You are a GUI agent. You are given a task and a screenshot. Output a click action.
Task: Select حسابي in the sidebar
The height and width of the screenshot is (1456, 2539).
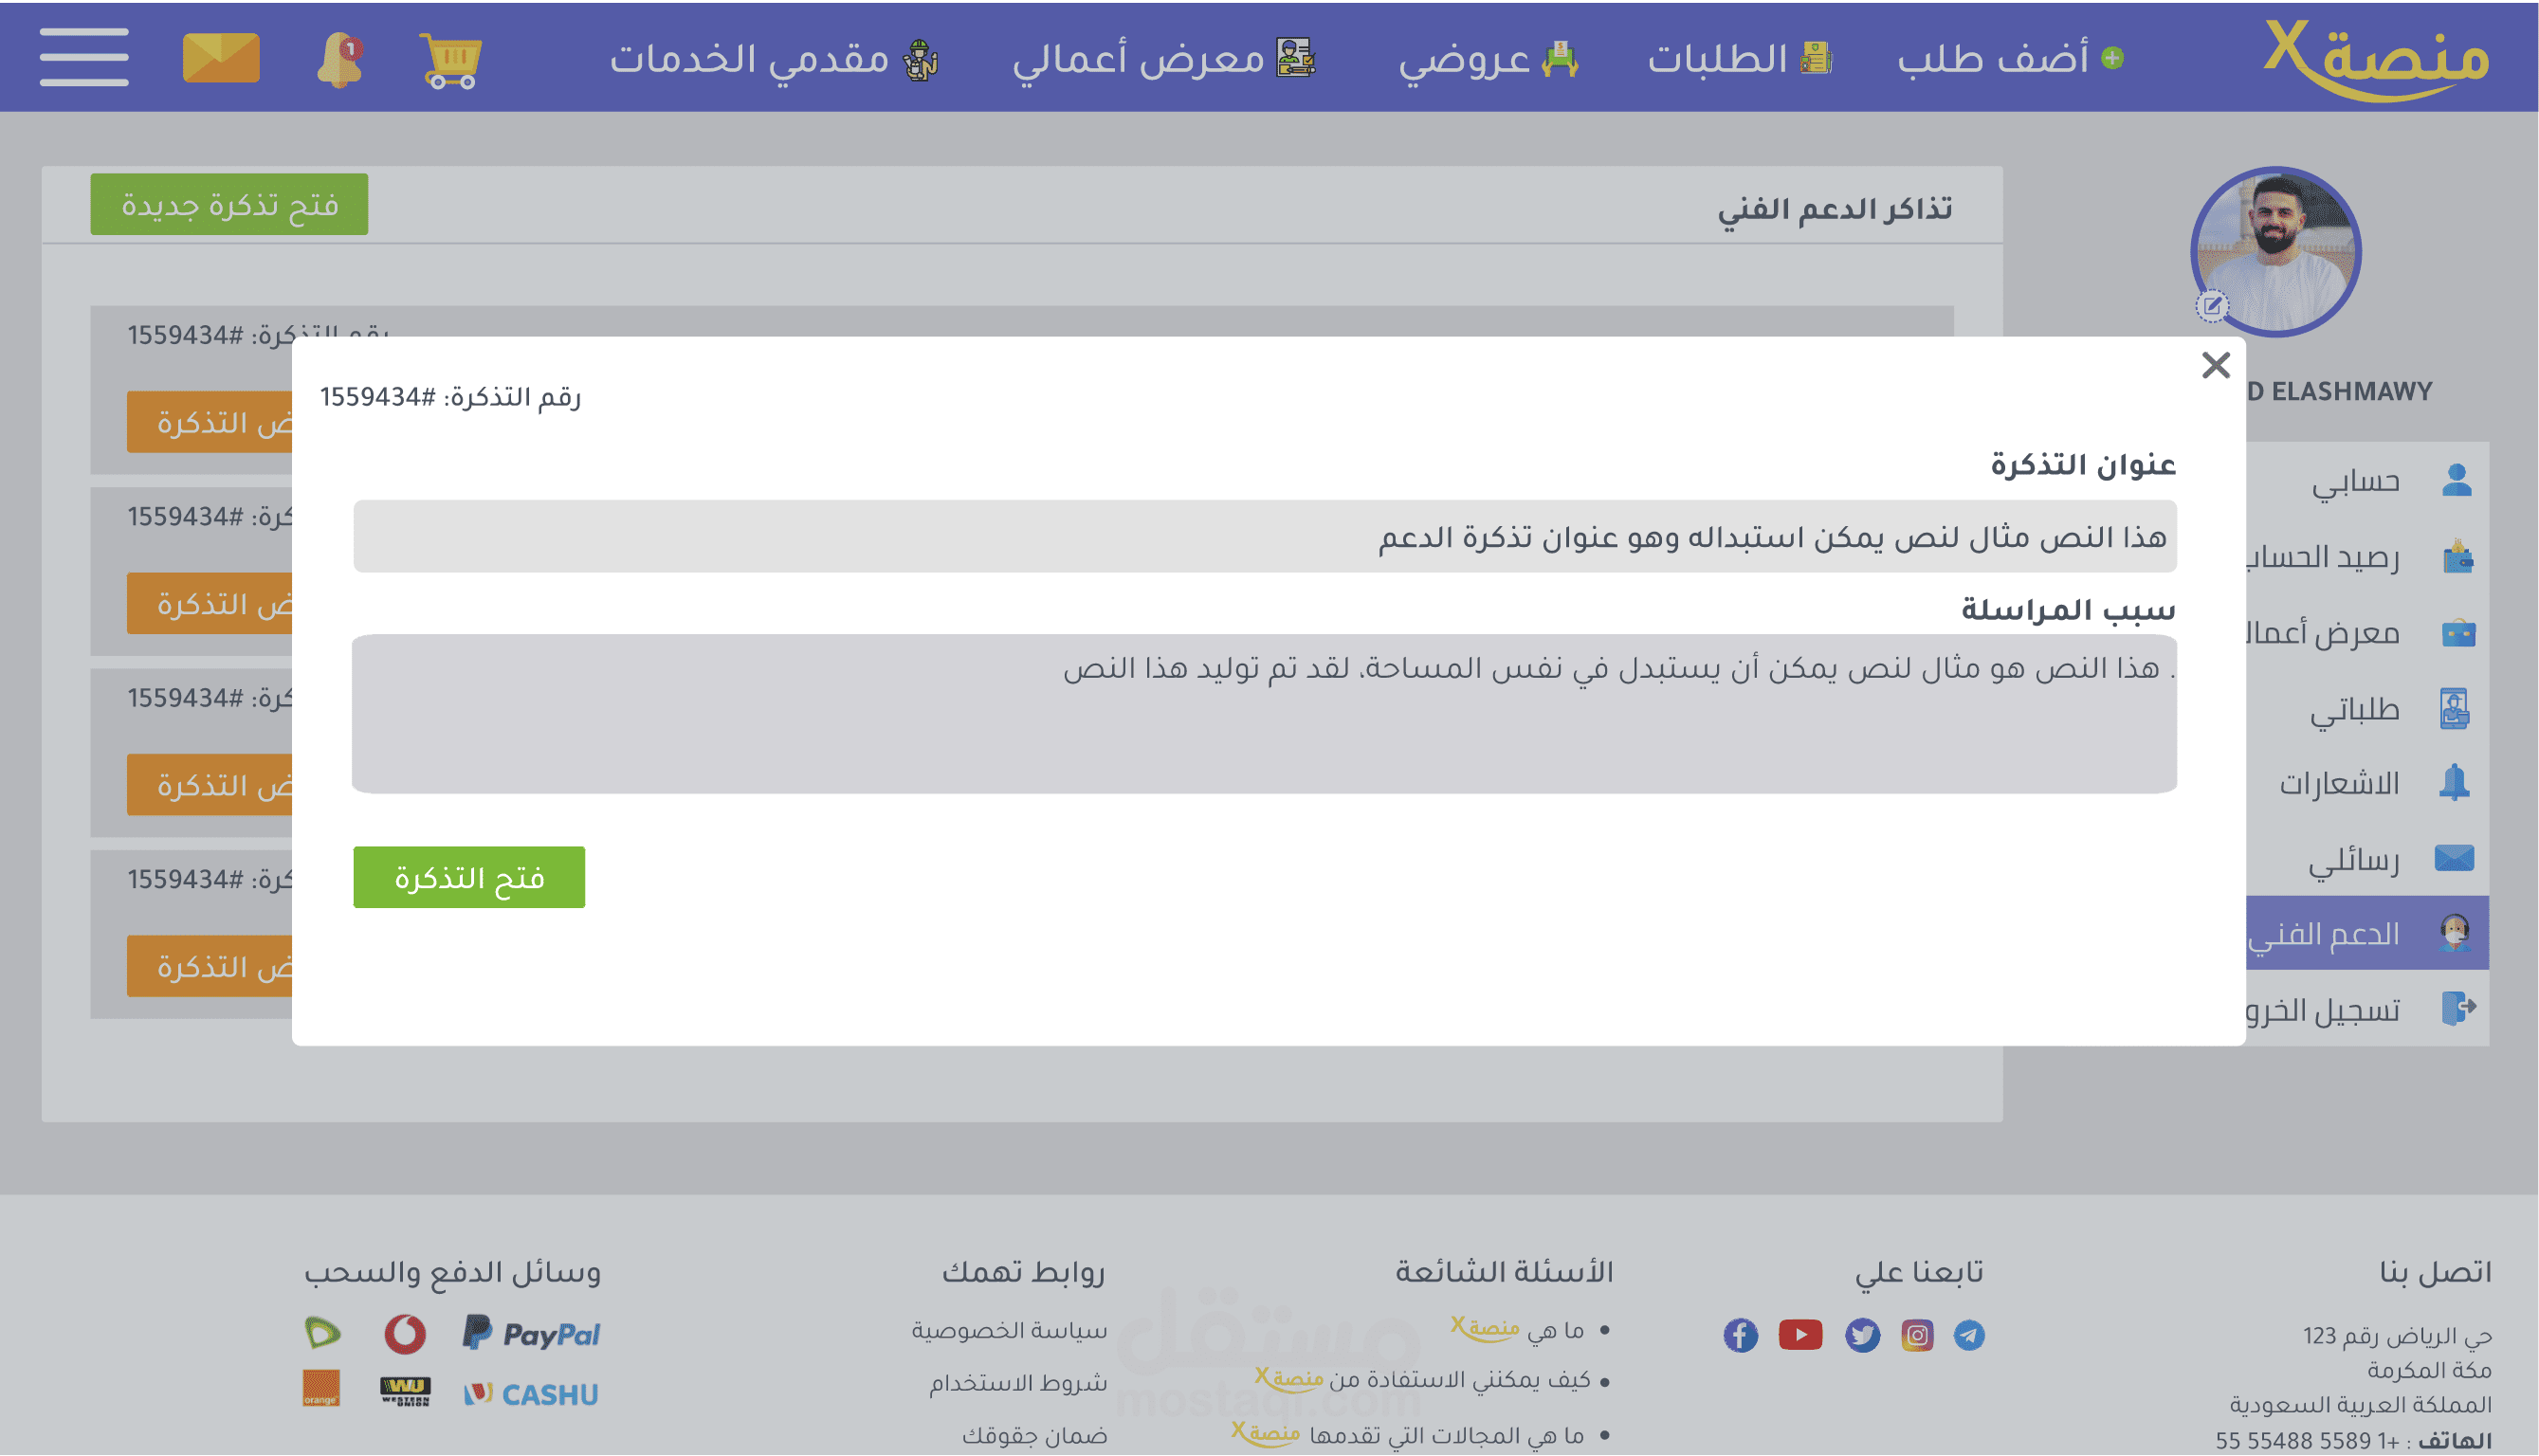pos(2356,482)
